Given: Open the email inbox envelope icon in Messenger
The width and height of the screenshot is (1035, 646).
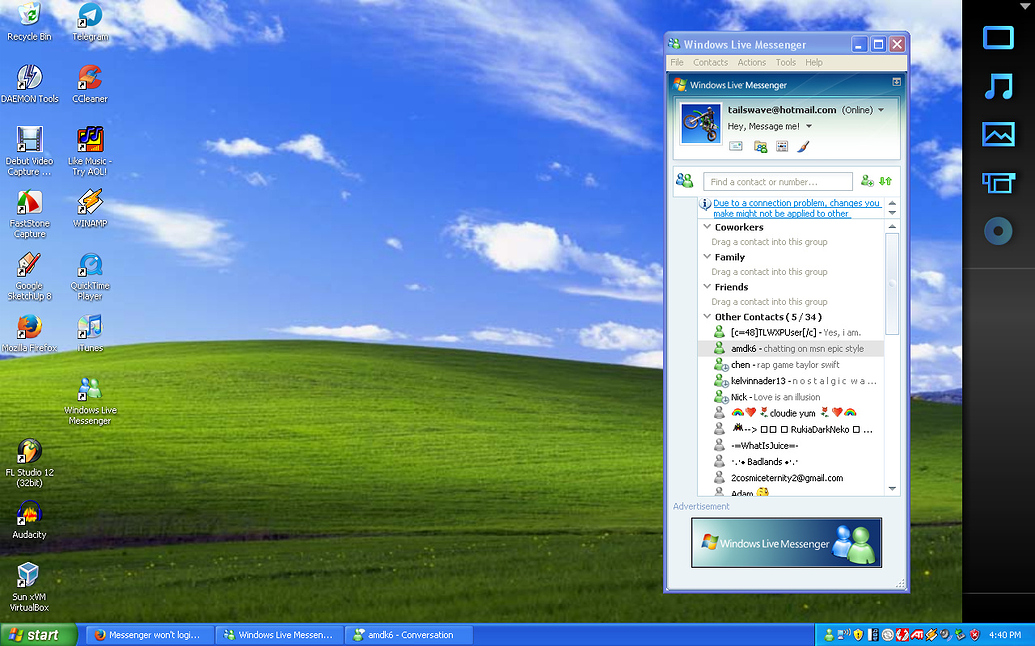Looking at the screenshot, I should tap(735, 146).
